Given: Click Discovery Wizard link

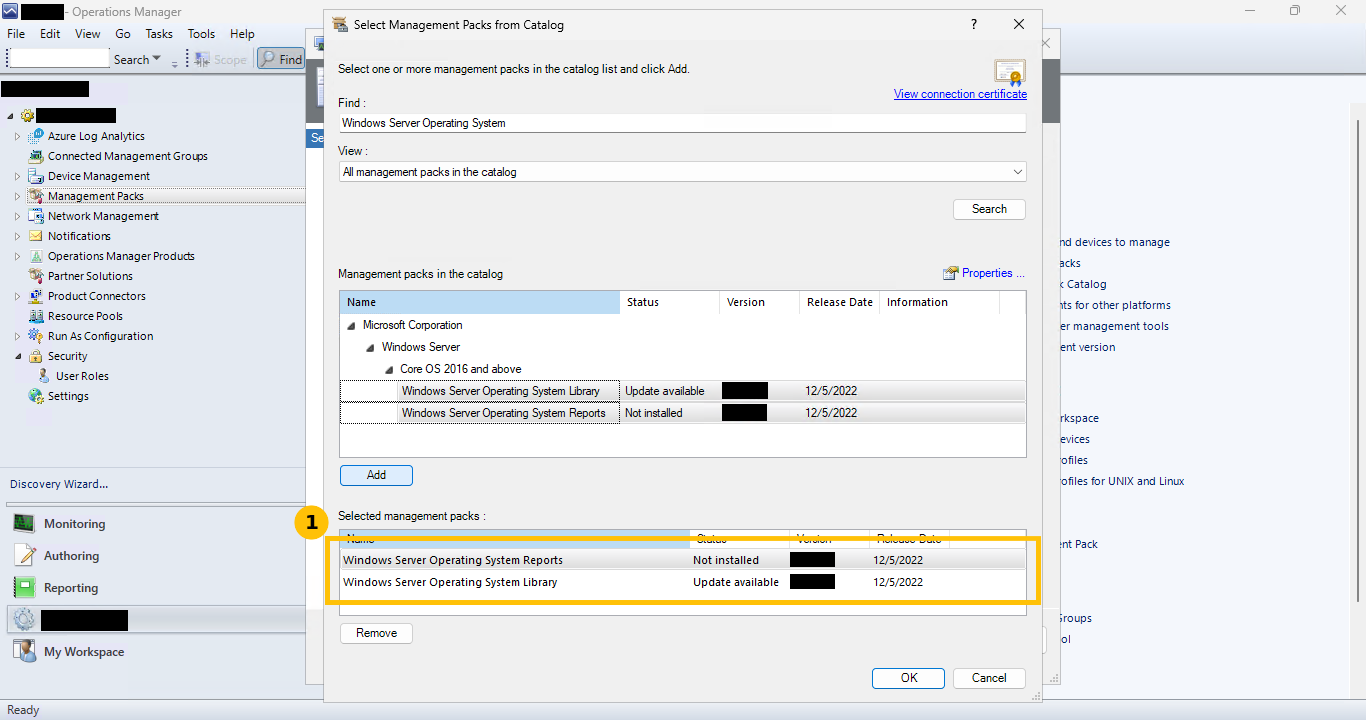Looking at the screenshot, I should (x=59, y=484).
